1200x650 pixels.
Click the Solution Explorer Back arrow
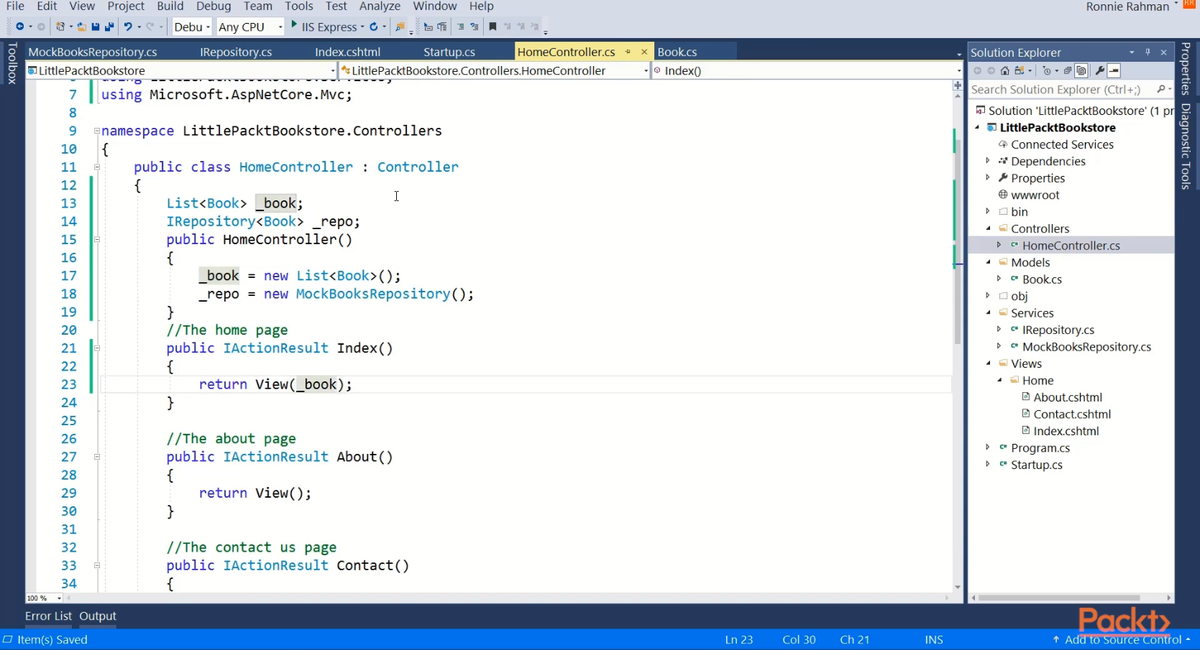(x=977, y=71)
